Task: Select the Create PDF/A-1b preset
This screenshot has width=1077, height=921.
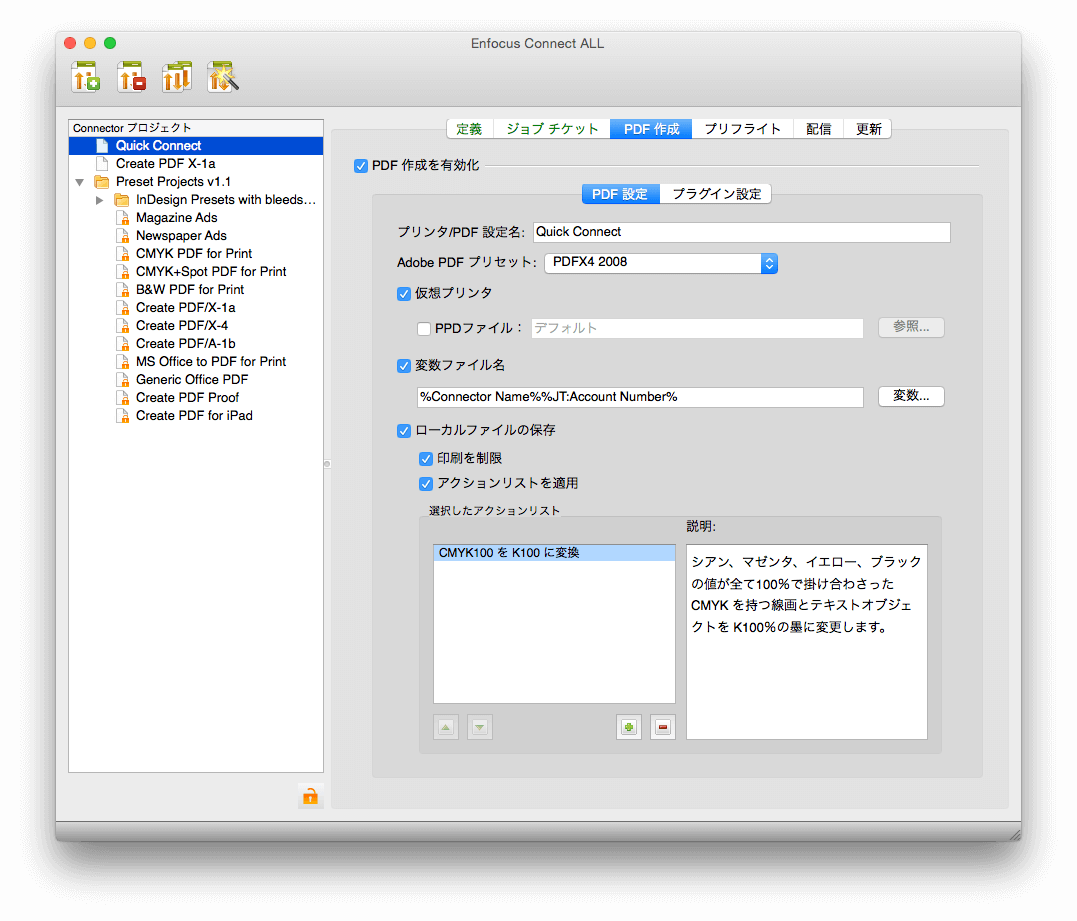Action: pyautogui.click(x=185, y=343)
